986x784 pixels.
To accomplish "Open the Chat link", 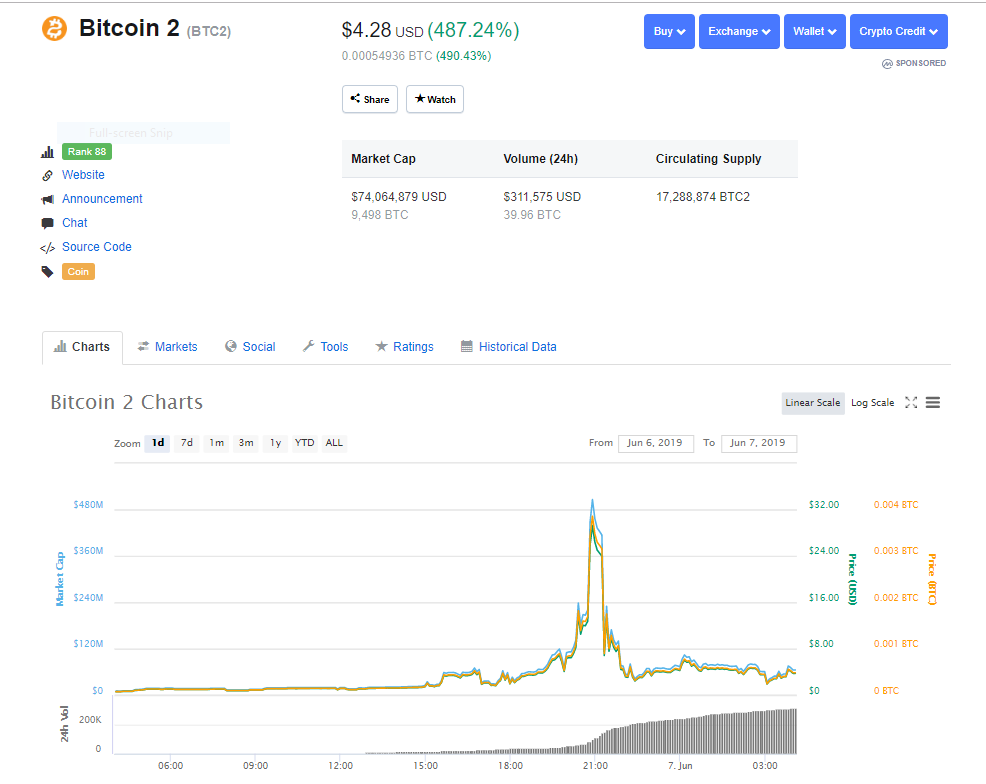I will [x=74, y=223].
